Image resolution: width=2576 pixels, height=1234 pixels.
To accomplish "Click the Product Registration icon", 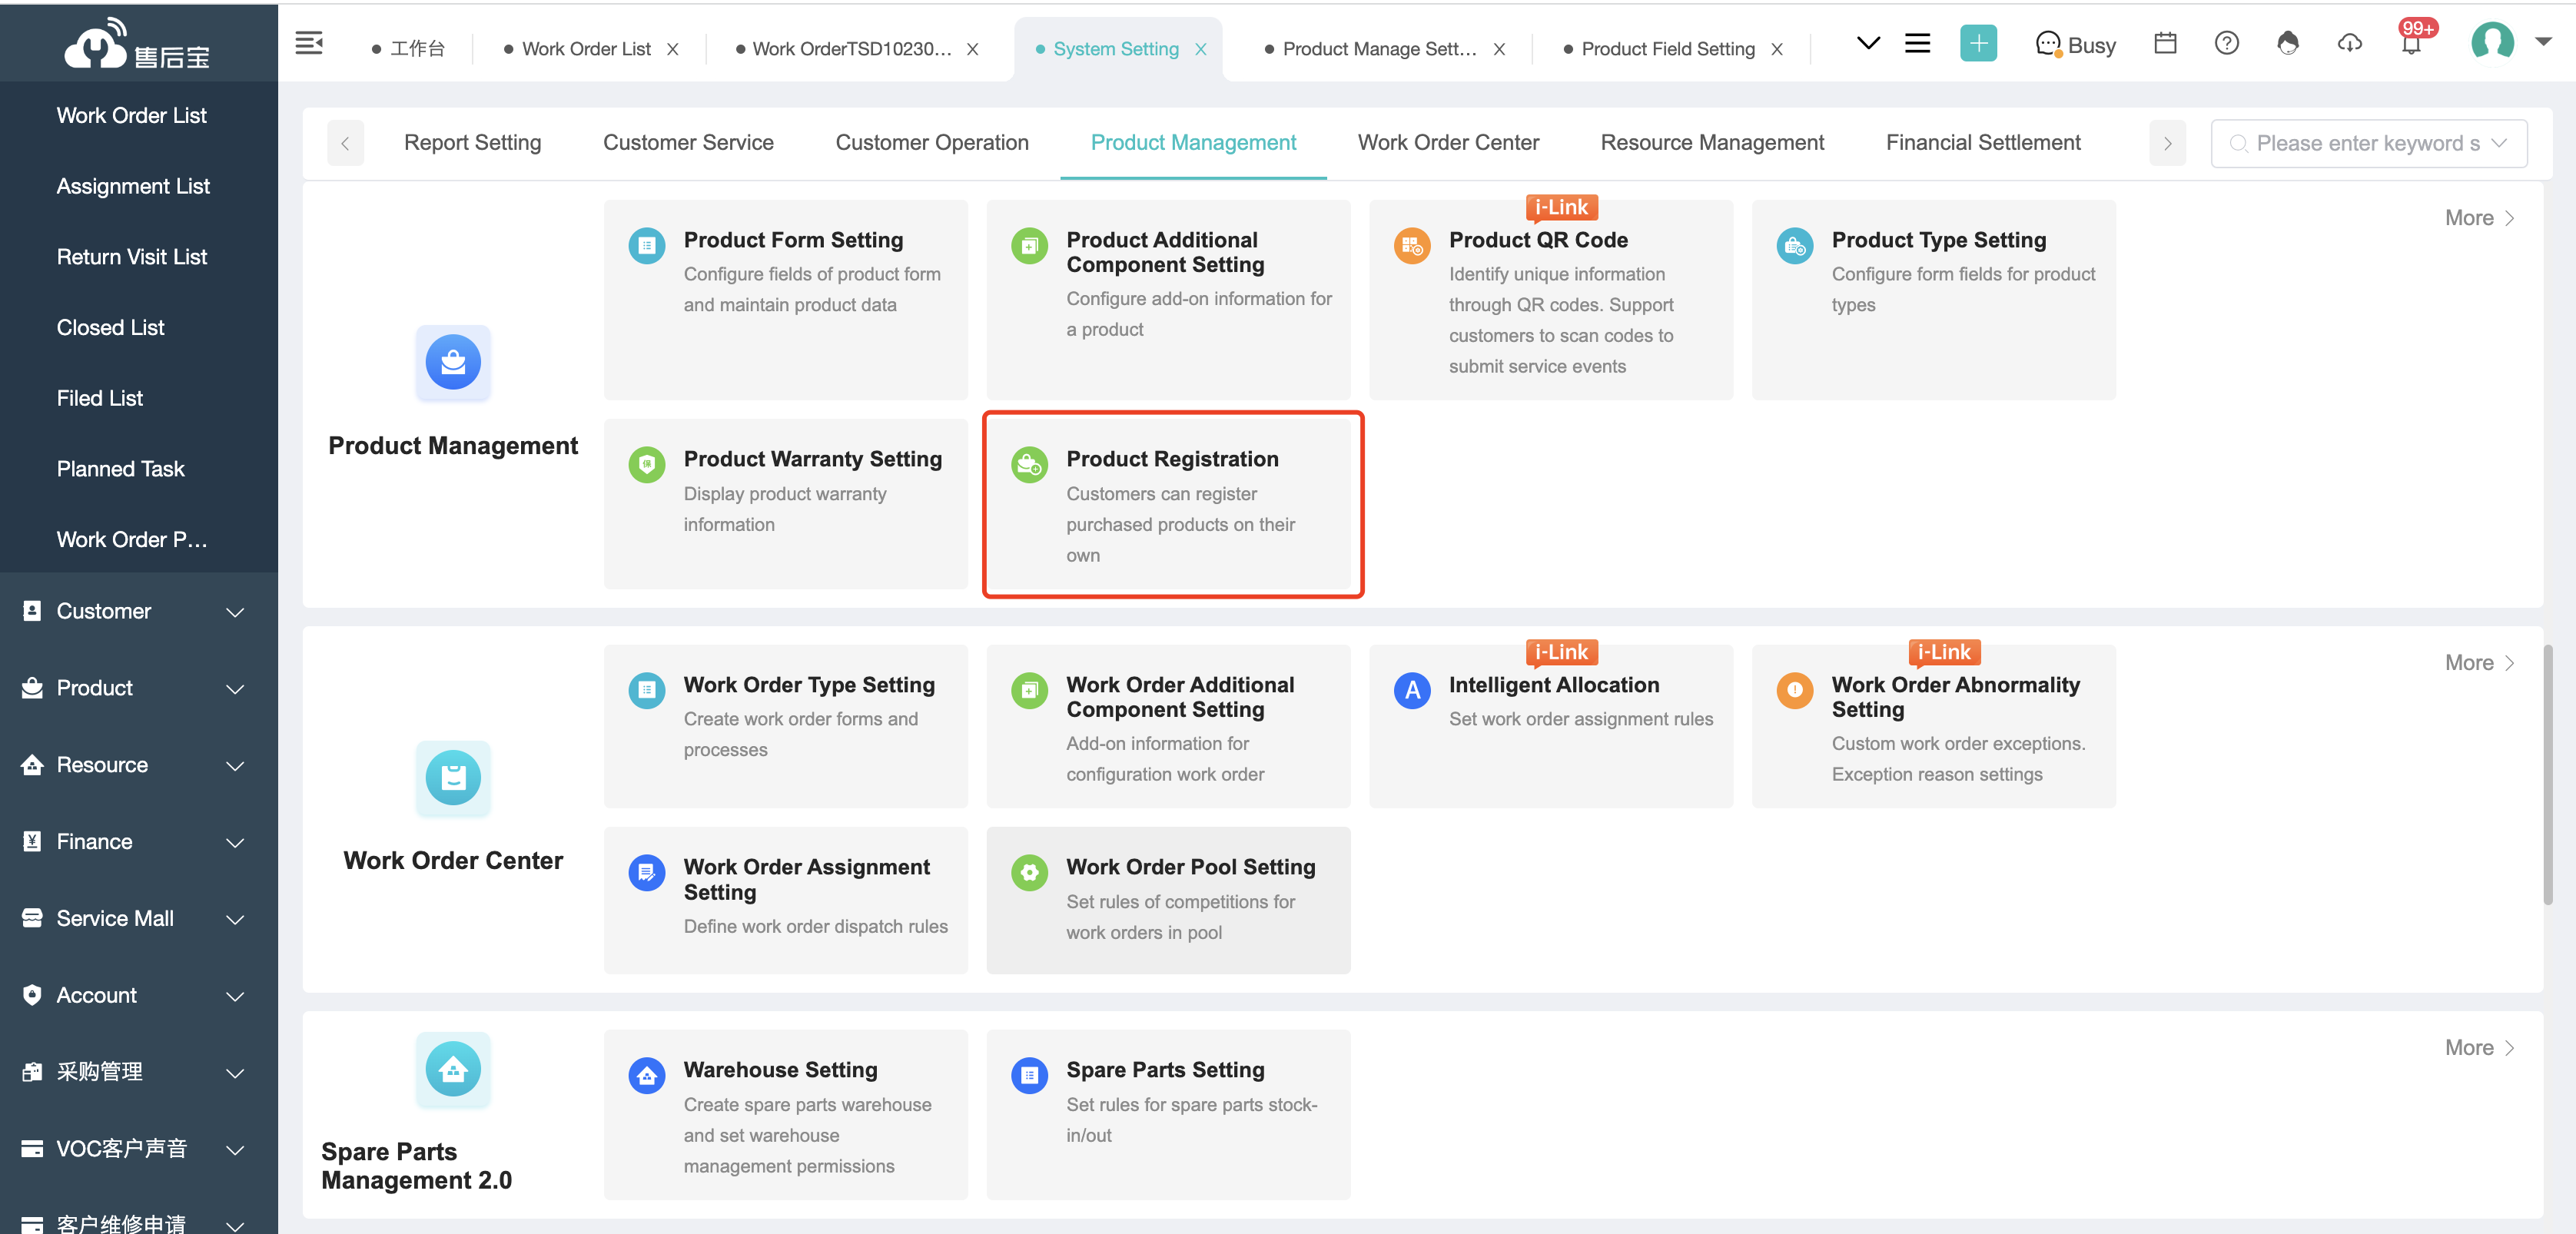I will point(1029,464).
